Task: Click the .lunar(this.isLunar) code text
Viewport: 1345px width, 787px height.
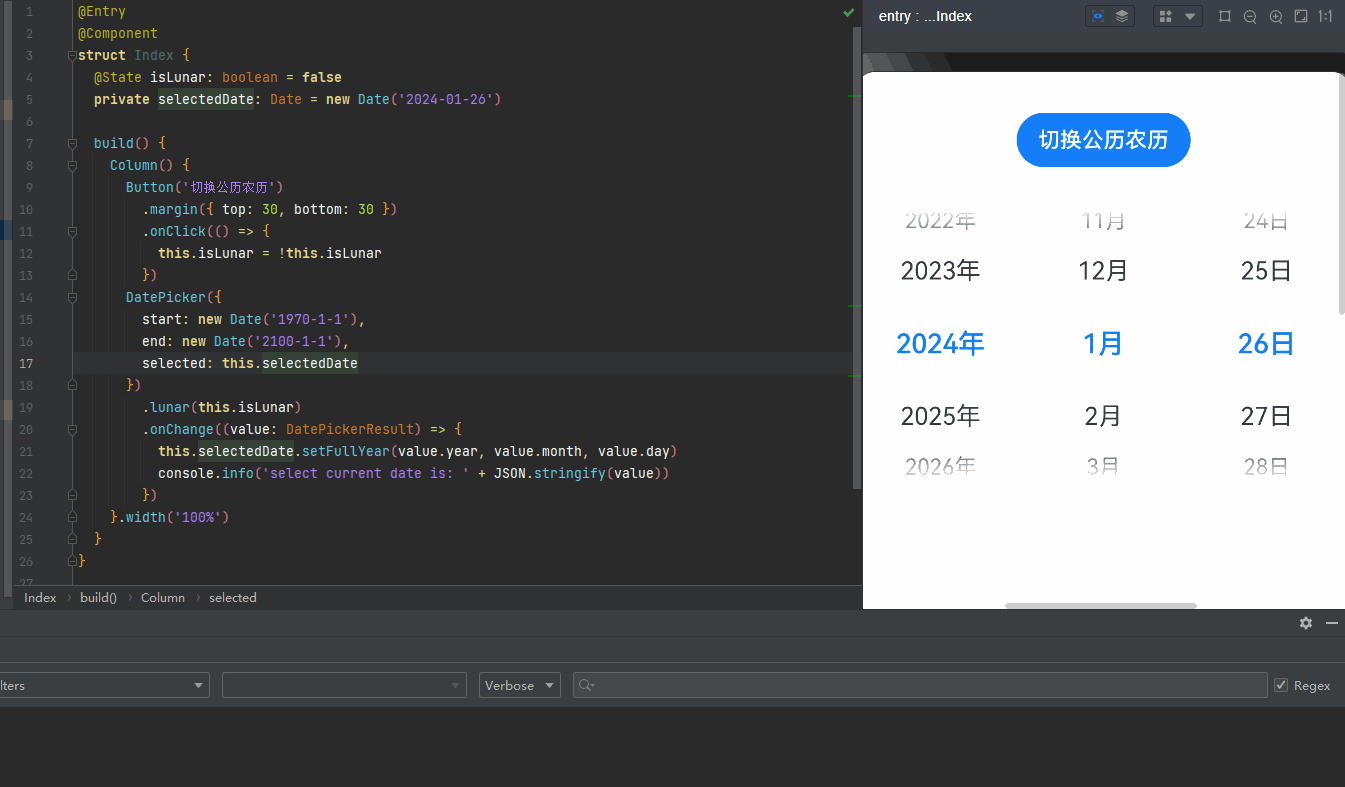Action: pyautogui.click(x=222, y=407)
